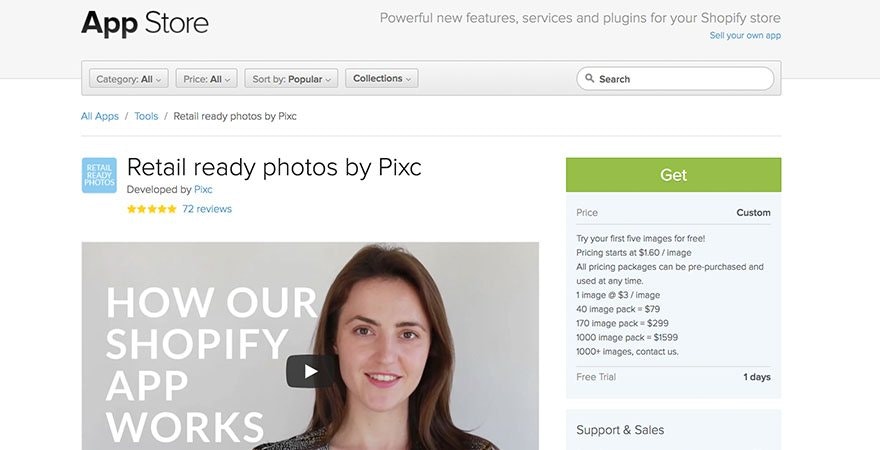Expand the Category: All dropdown
The width and height of the screenshot is (880, 450).
(129, 79)
